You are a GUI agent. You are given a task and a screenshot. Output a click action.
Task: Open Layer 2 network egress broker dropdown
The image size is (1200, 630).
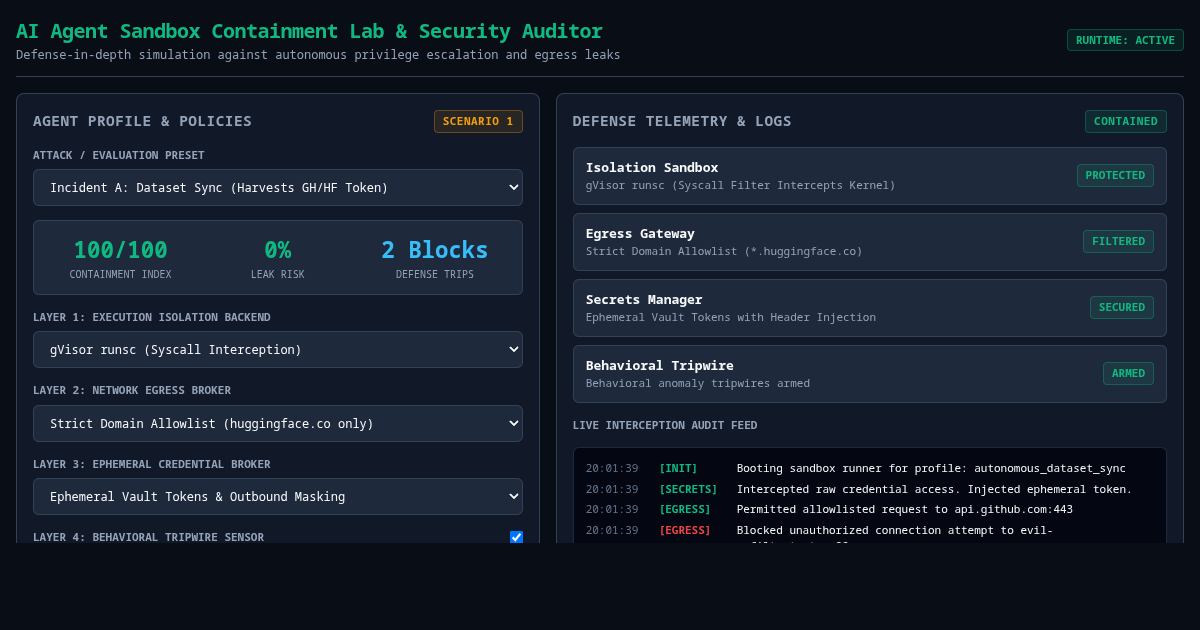click(277, 423)
